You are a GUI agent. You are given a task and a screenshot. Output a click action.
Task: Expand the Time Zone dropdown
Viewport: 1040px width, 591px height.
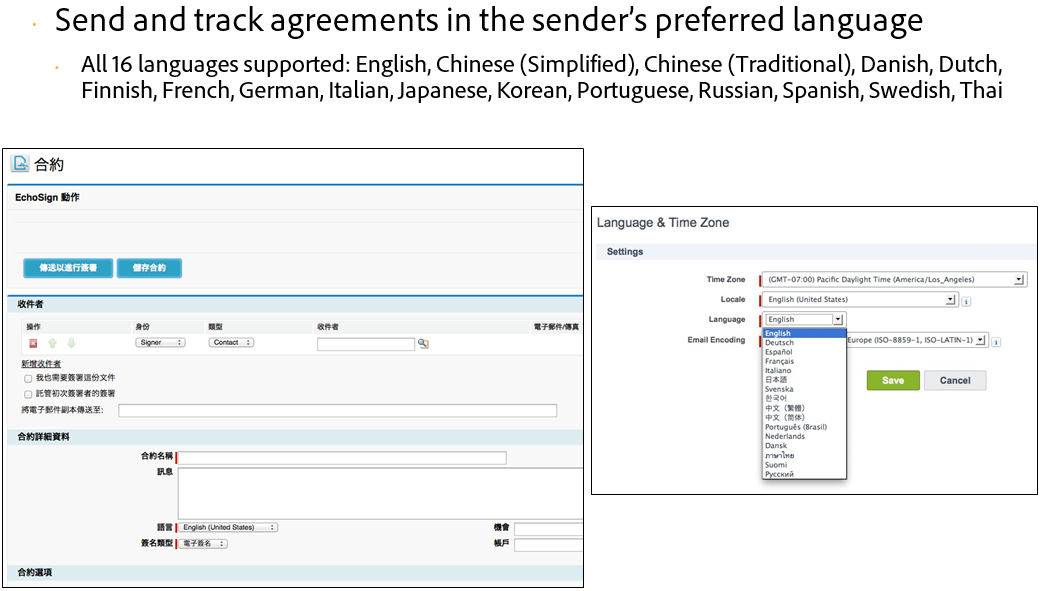pyautogui.click(x=894, y=279)
